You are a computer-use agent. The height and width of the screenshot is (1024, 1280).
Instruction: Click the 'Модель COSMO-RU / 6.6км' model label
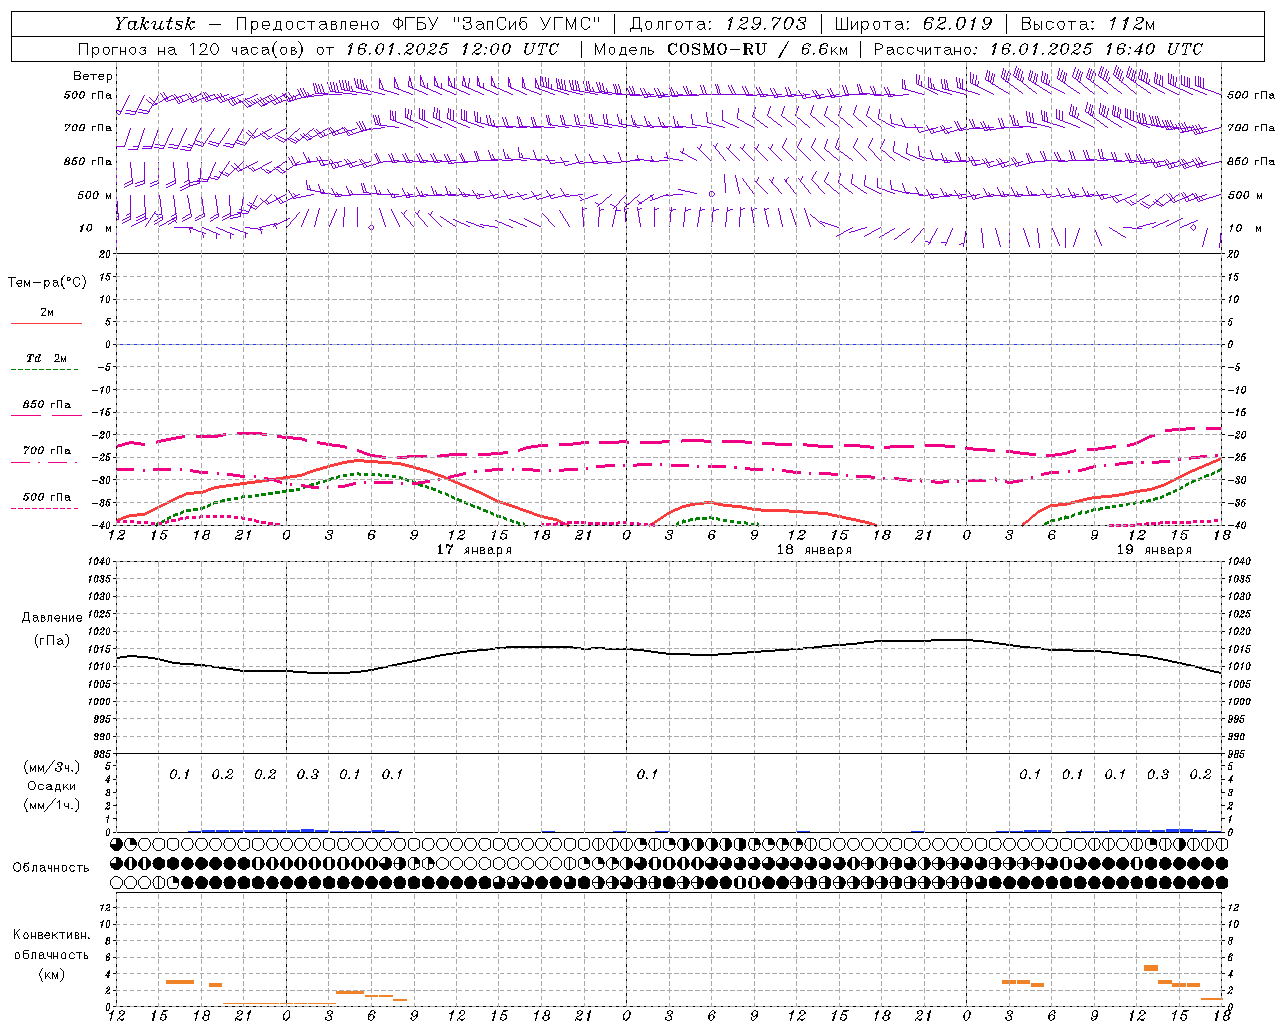[720, 49]
